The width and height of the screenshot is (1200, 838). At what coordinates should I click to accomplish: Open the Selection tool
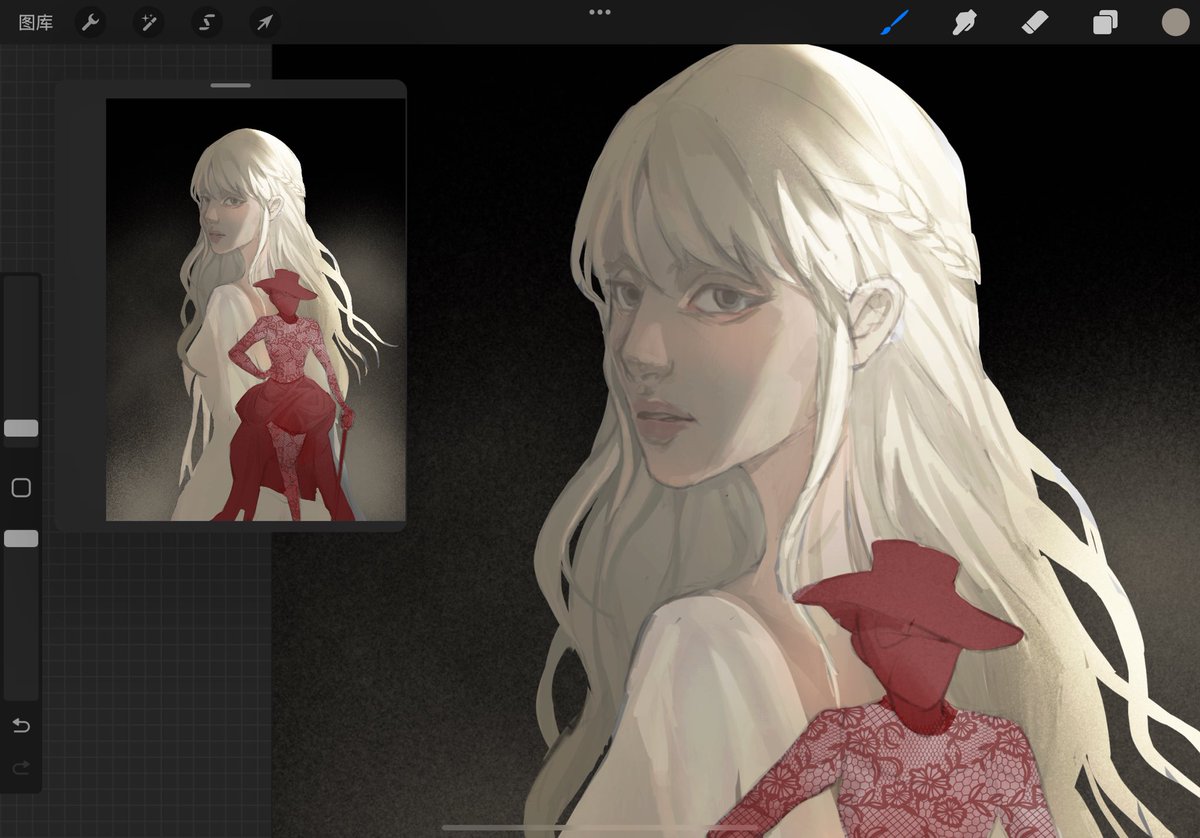pyautogui.click(x=206, y=22)
